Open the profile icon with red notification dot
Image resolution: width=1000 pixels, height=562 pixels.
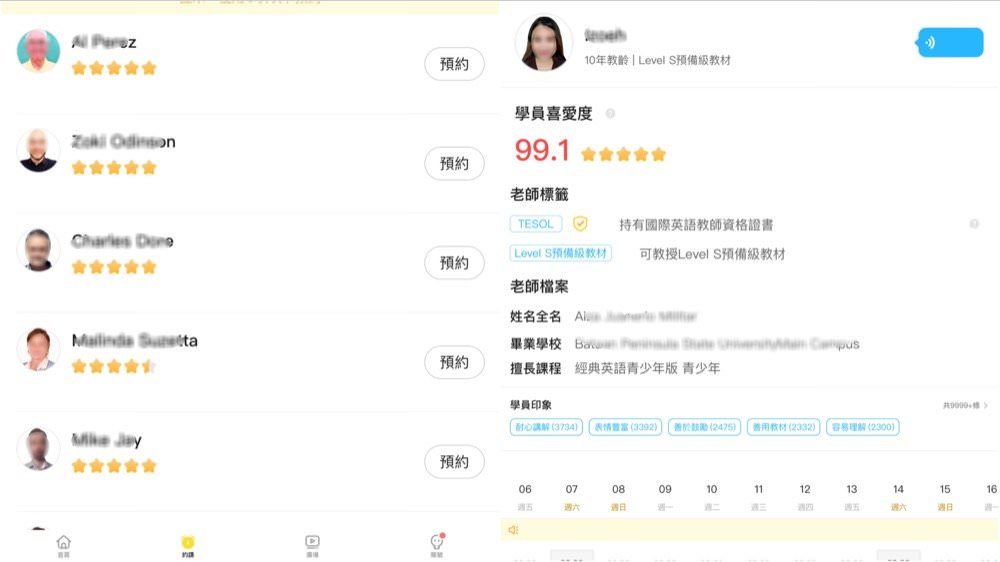[437, 543]
